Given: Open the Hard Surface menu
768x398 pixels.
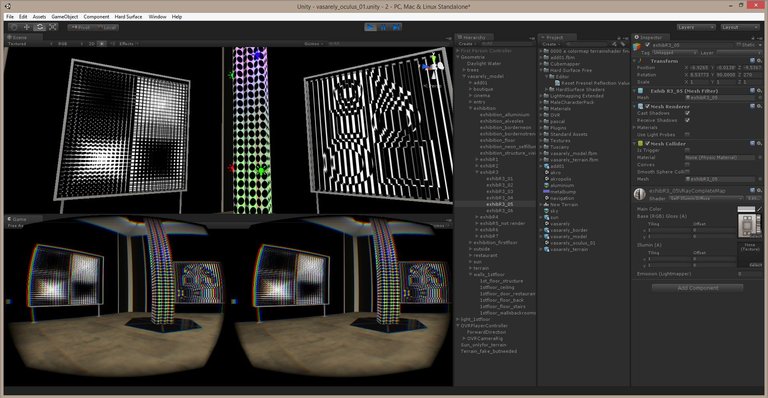Looking at the screenshot, I should click(128, 17).
